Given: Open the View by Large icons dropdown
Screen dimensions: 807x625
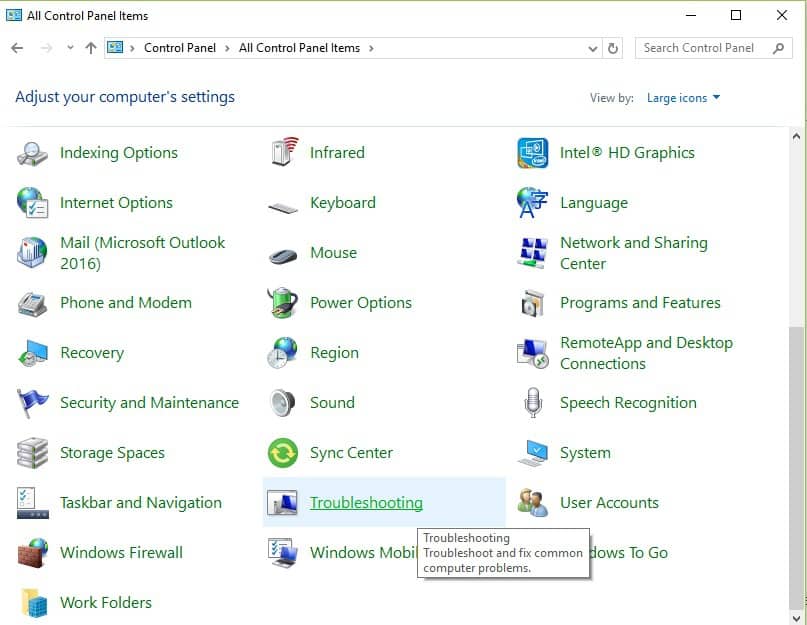Looking at the screenshot, I should click(x=683, y=98).
